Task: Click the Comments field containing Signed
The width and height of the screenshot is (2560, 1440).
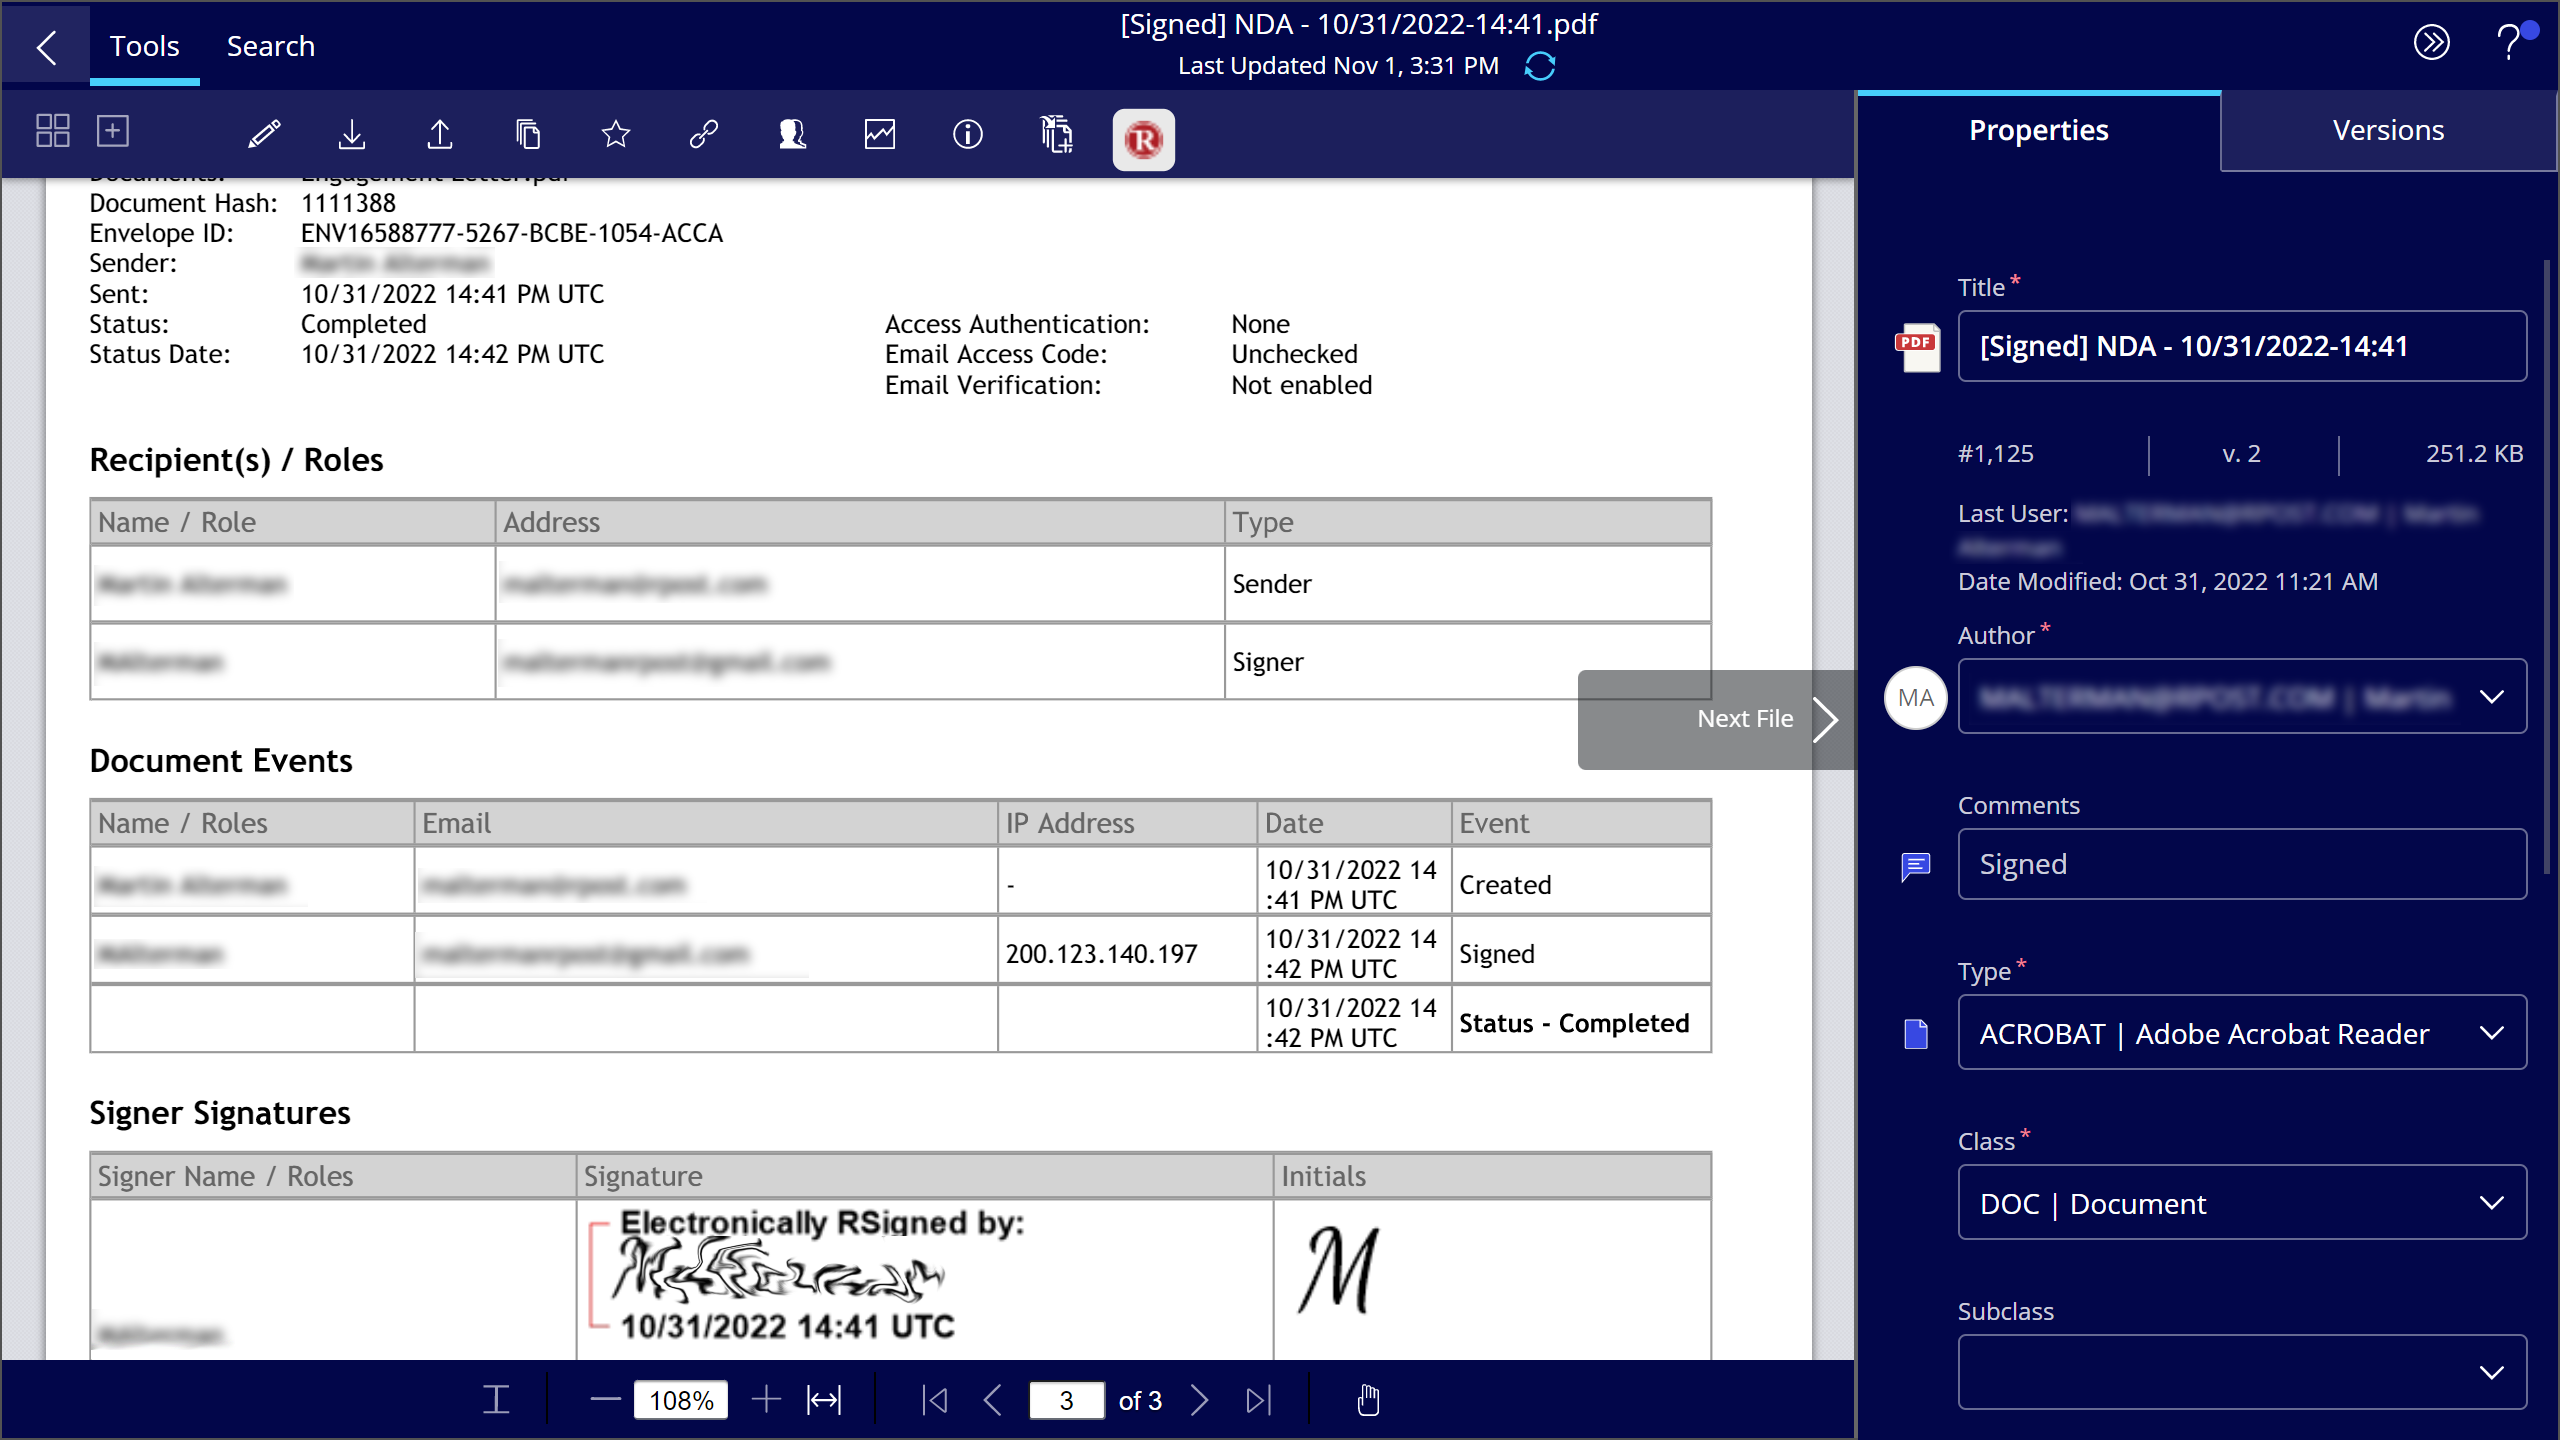Action: [2240, 864]
